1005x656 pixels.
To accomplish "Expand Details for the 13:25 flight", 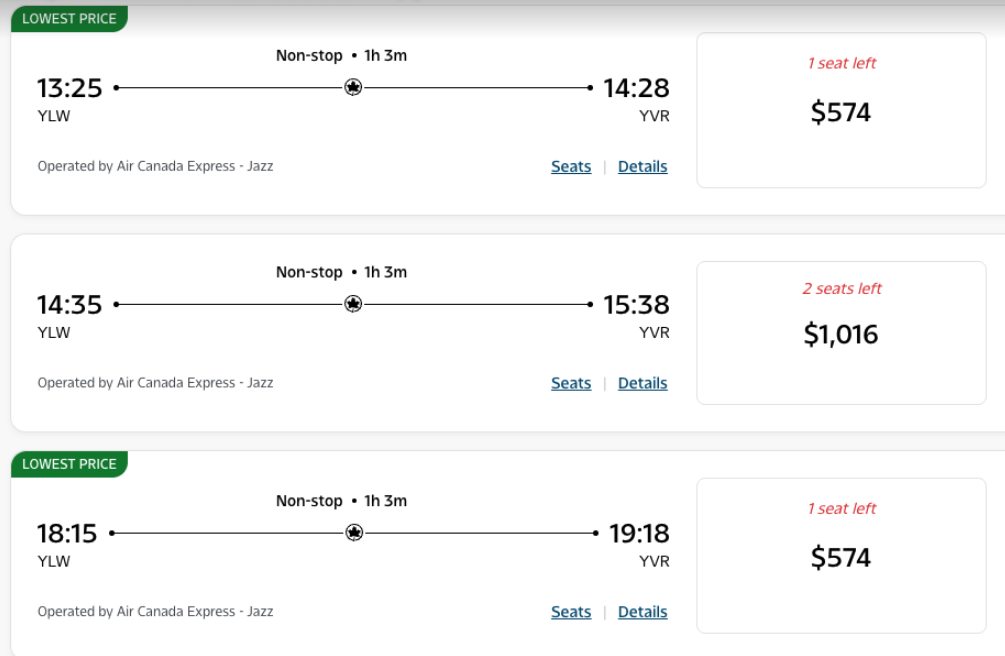I will click(x=642, y=166).
